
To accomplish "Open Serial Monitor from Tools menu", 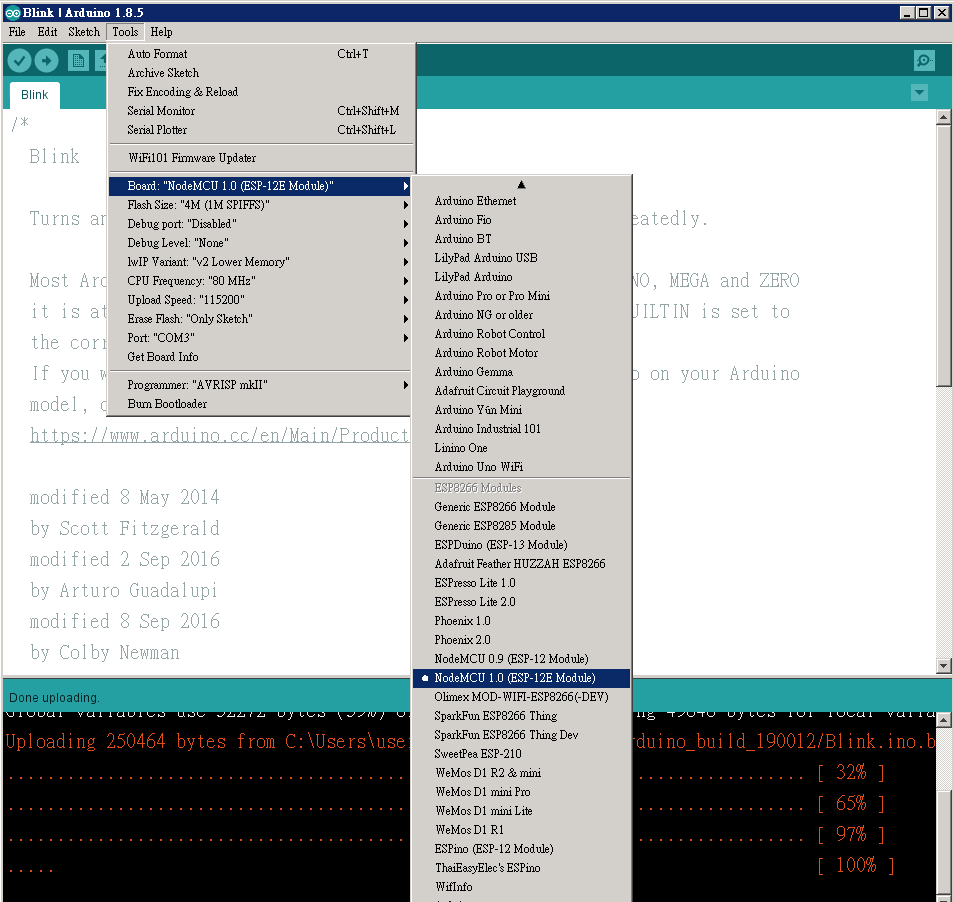I will click(260, 111).
